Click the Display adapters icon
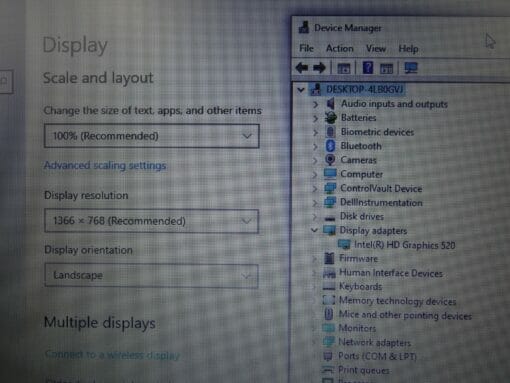Image resolution: width=510 pixels, height=383 pixels. pos(329,230)
